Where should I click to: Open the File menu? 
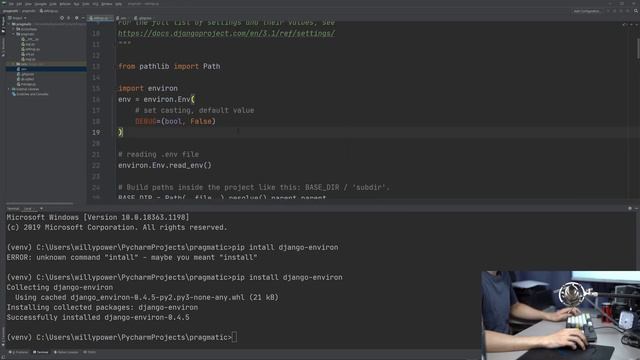11,4
